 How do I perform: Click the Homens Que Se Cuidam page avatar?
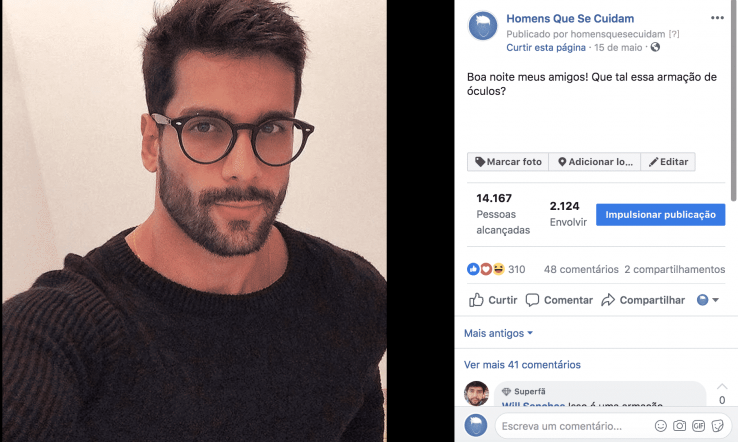(x=482, y=26)
